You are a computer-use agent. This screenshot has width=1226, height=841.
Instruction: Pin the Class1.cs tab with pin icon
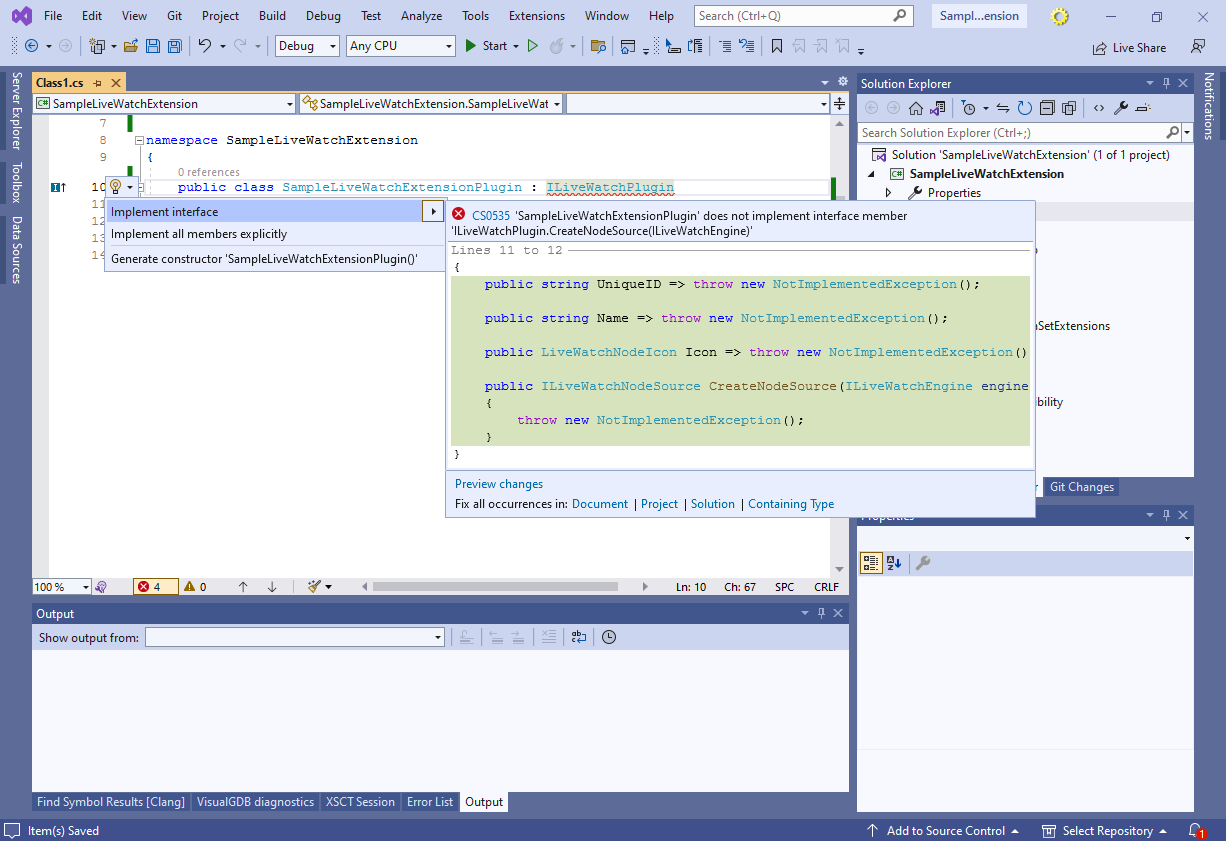tap(98, 83)
